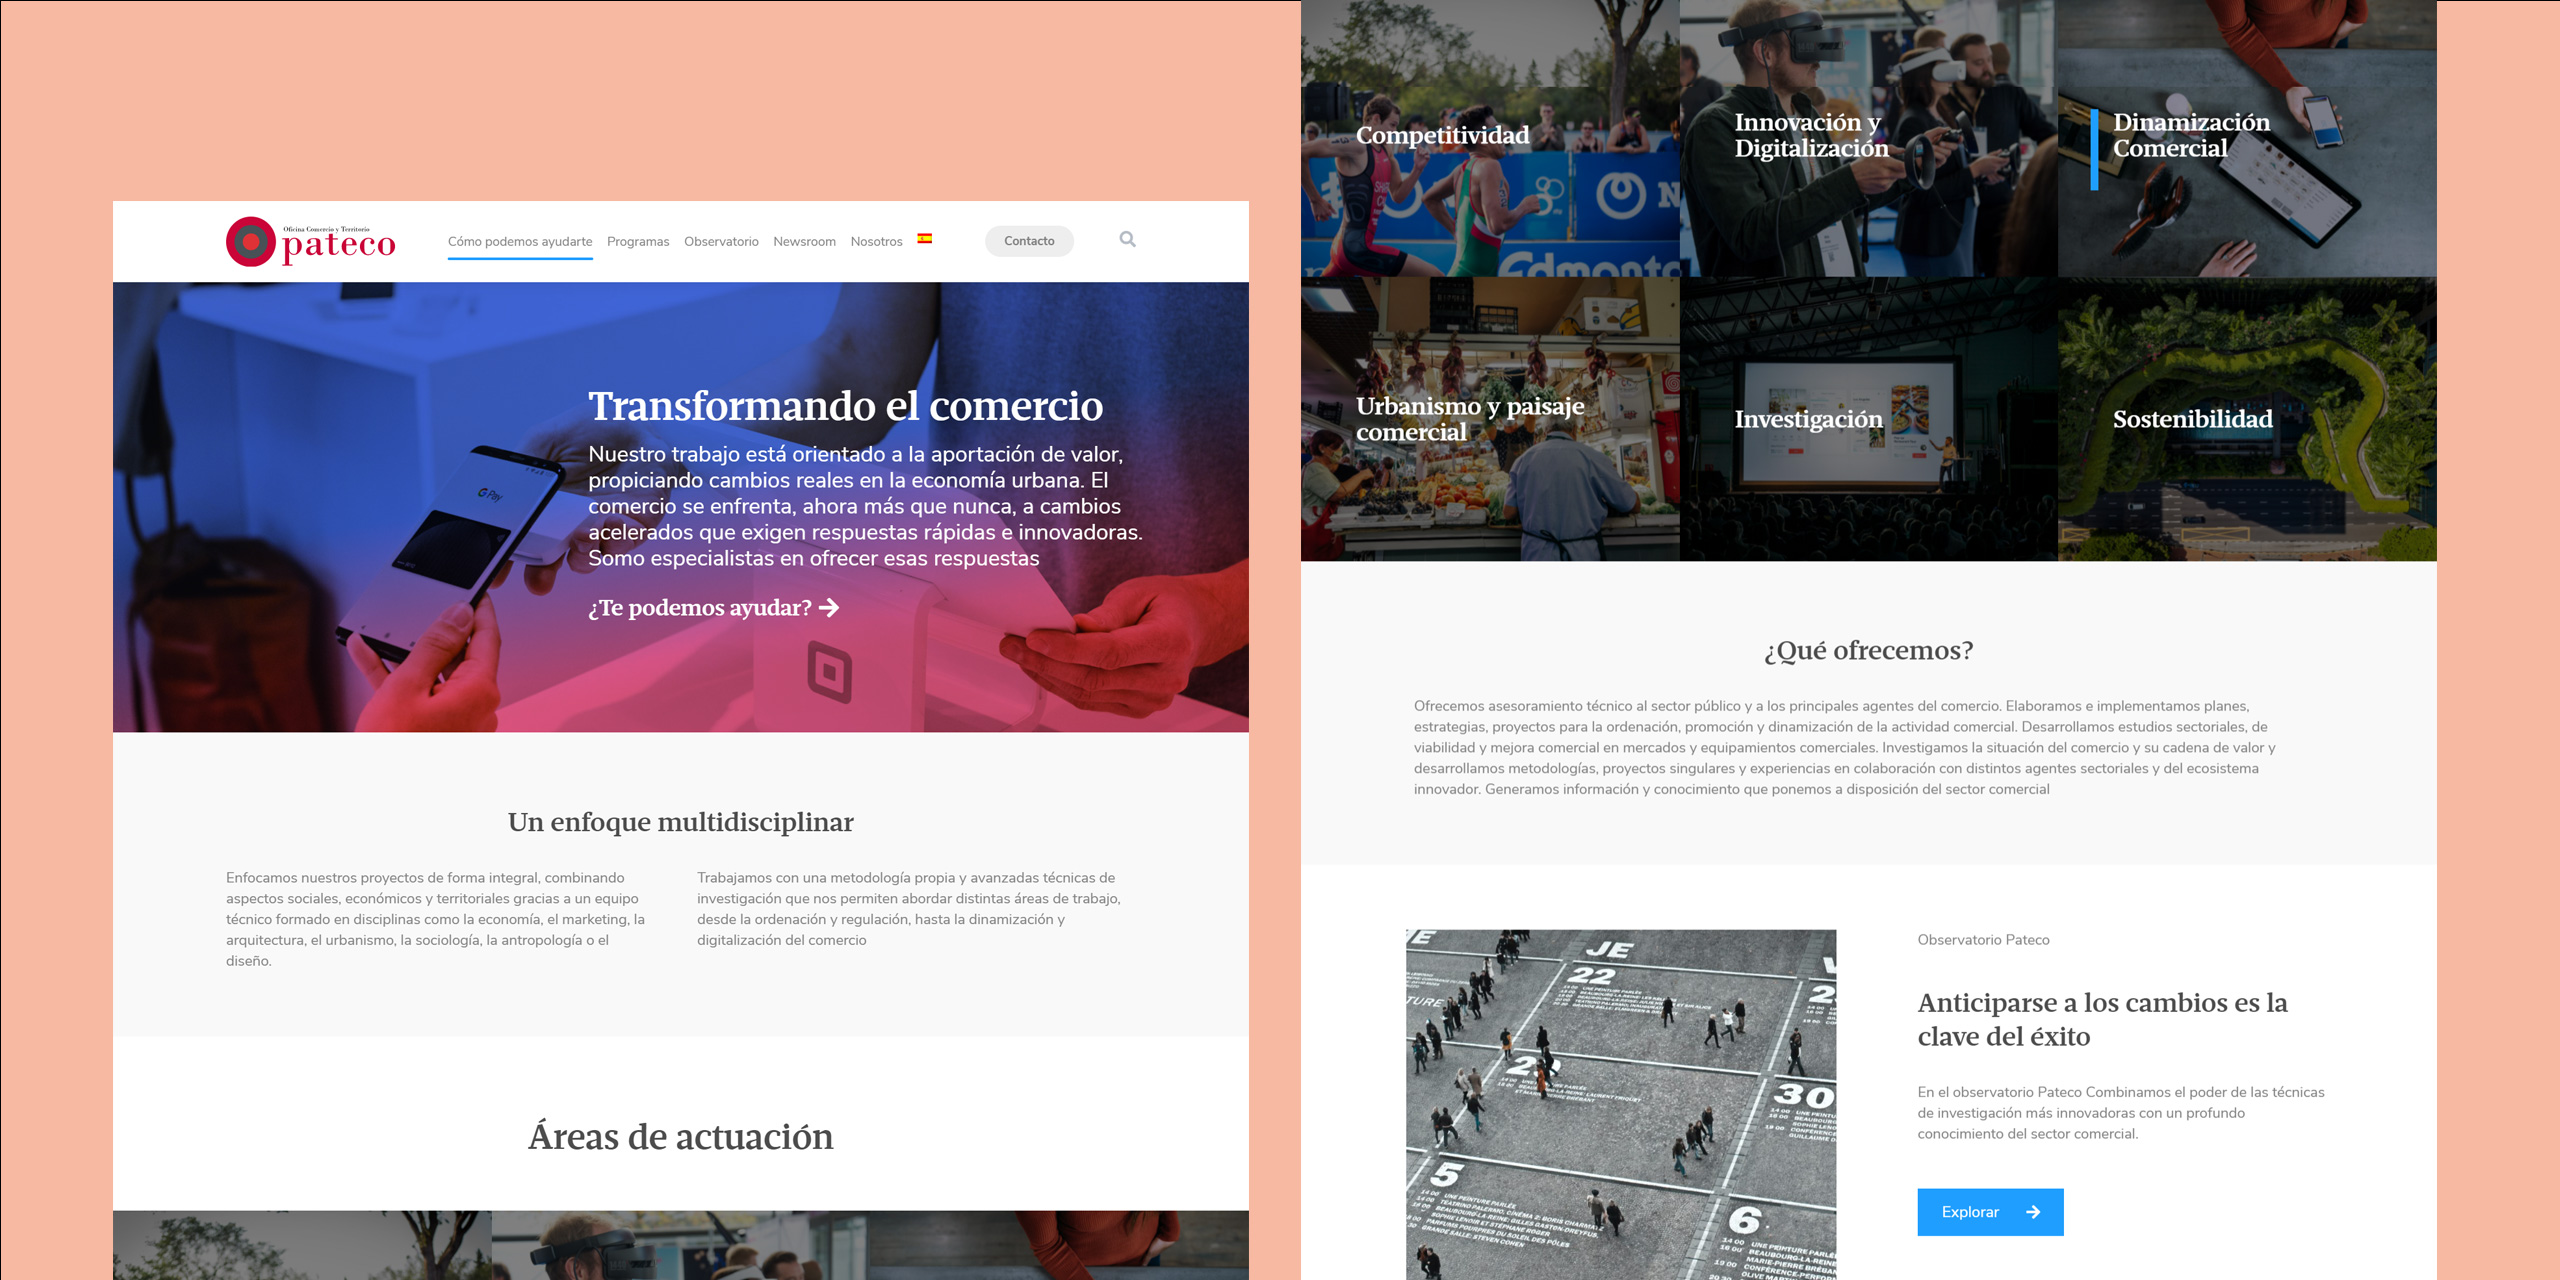Viewport: 2560px width, 1280px height.
Task: Open the Programas menu
Action: pos(638,241)
